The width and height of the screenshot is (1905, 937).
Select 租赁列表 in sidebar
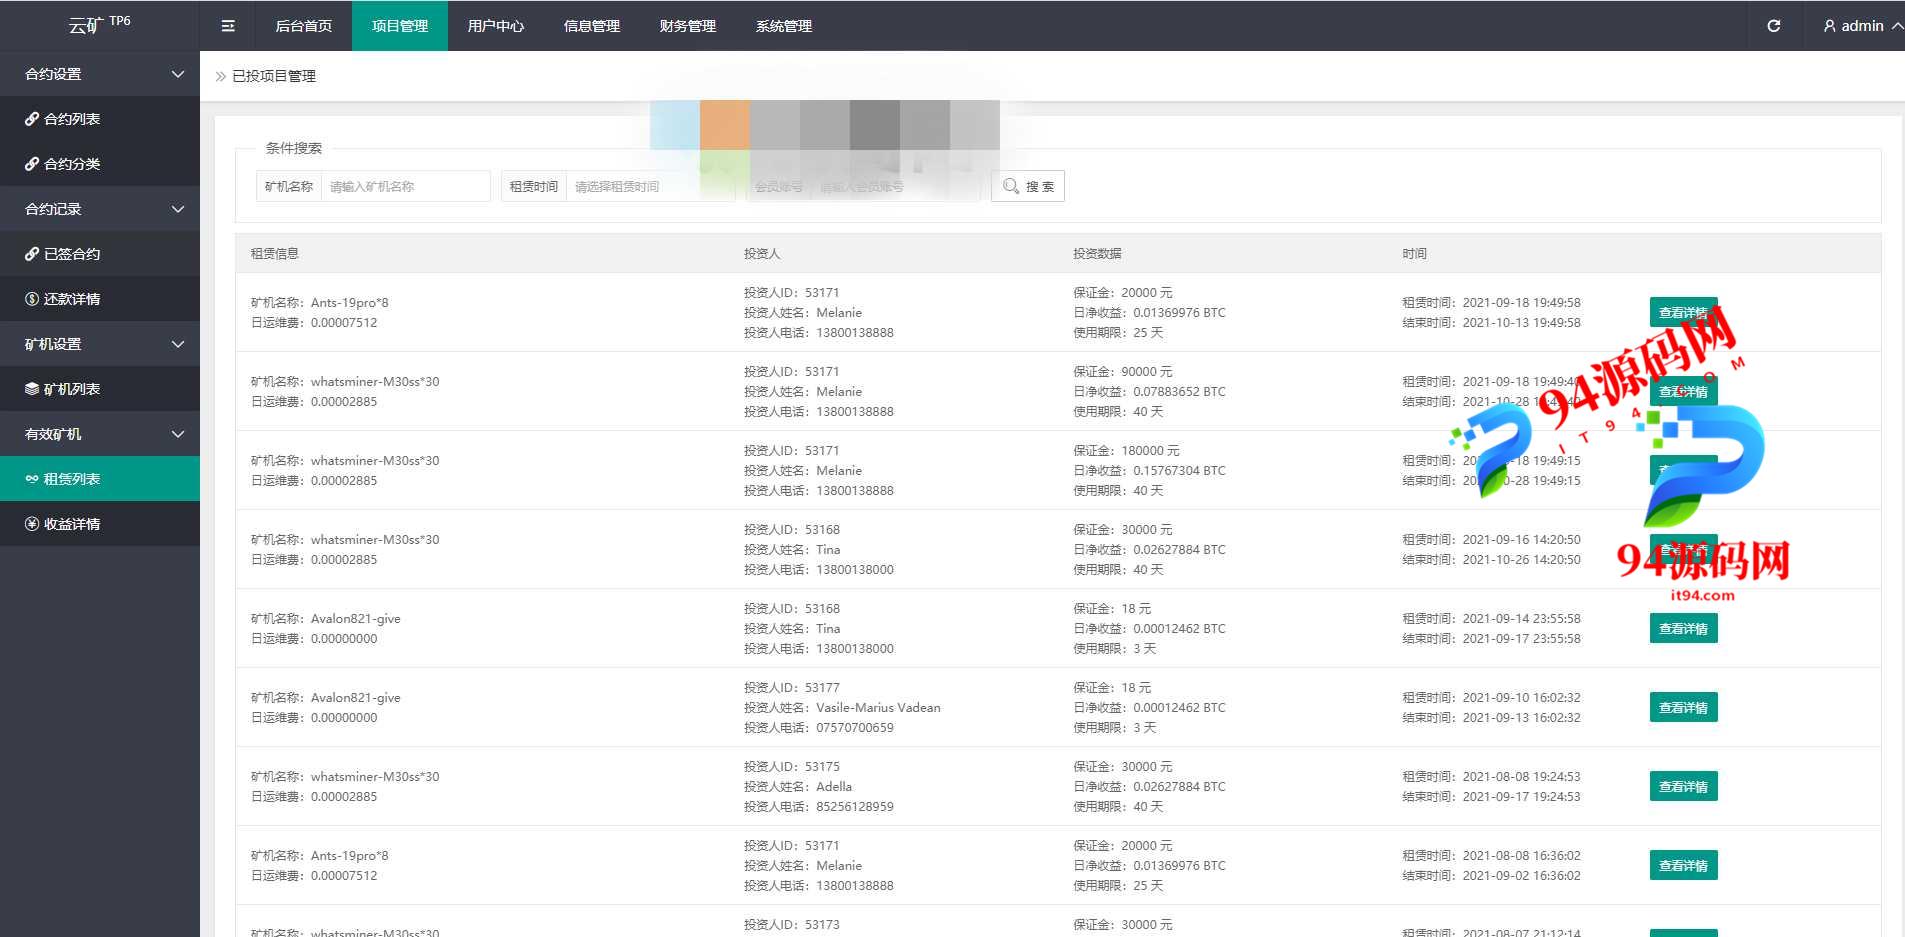tap(100, 479)
